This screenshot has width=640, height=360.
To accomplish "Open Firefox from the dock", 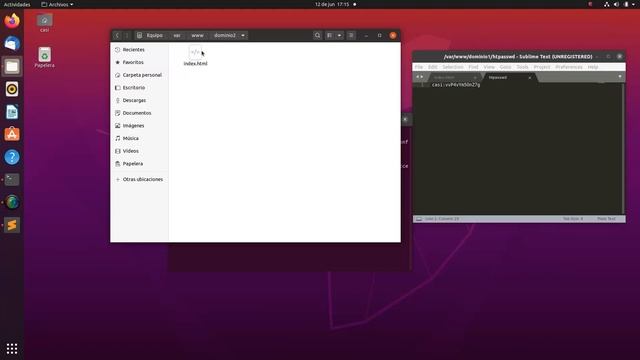I will (x=12, y=21).
